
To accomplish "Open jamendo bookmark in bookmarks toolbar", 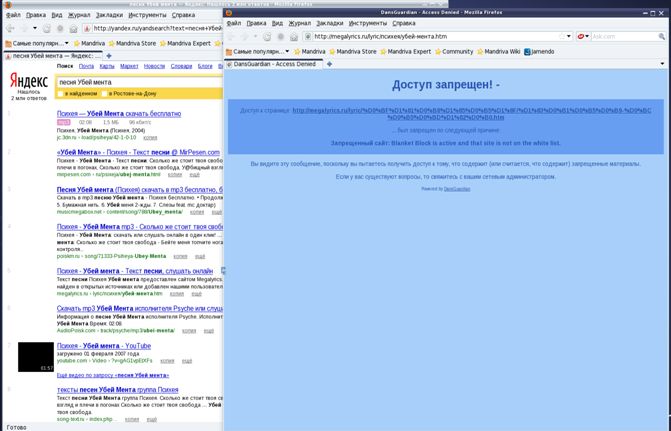I will tap(539, 52).
